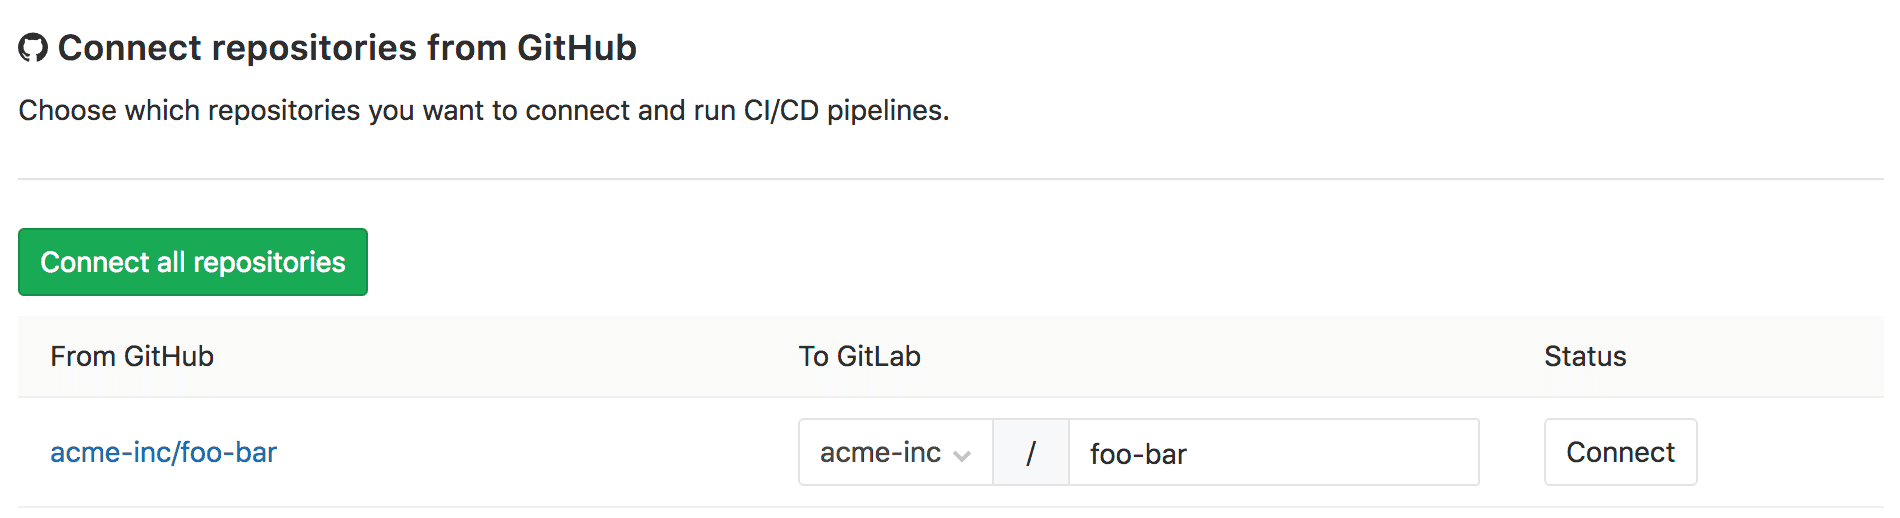Click the chevron arrow beside acme-inc
The height and width of the screenshot is (518, 1900).
pos(962,456)
